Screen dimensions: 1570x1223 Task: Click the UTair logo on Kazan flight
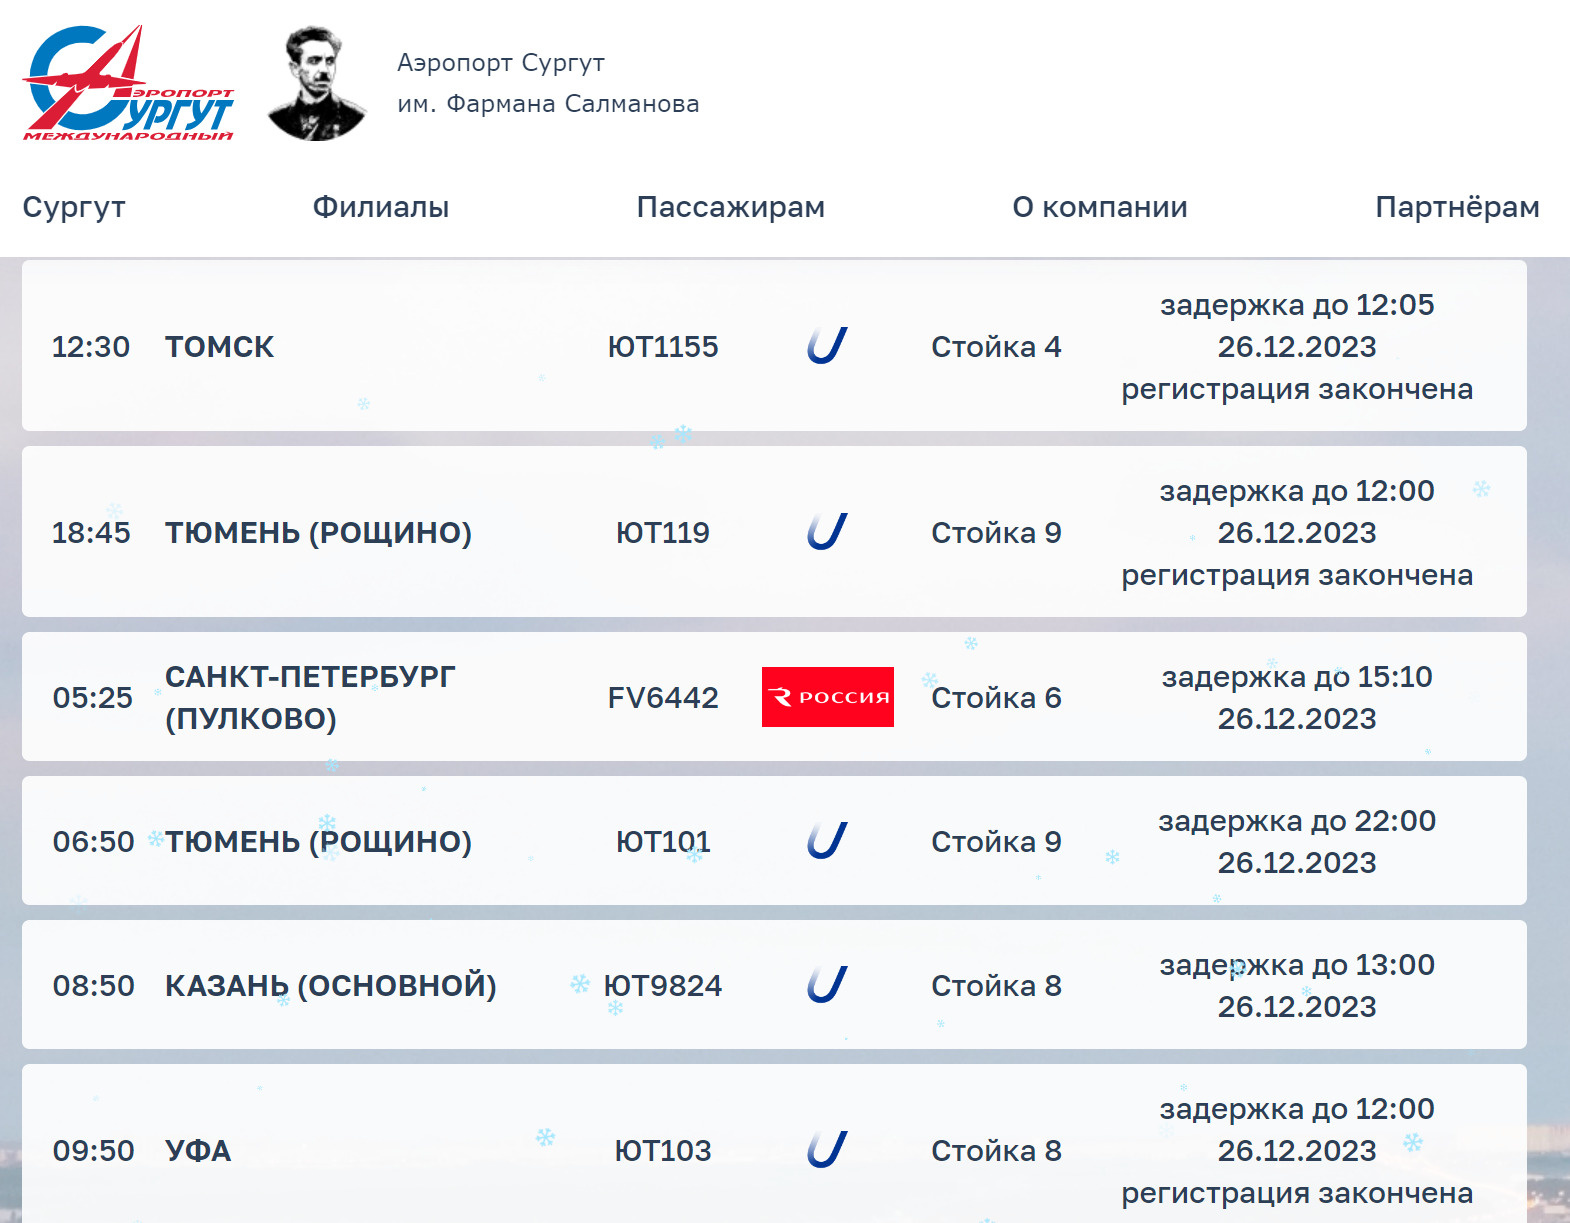click(x=827, y=985)
